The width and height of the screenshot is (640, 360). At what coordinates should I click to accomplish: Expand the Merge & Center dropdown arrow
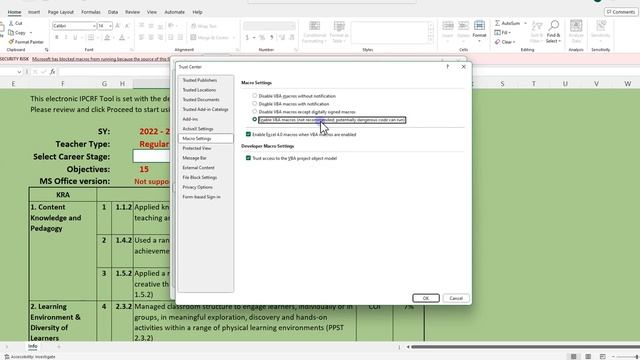coord(233,38)
